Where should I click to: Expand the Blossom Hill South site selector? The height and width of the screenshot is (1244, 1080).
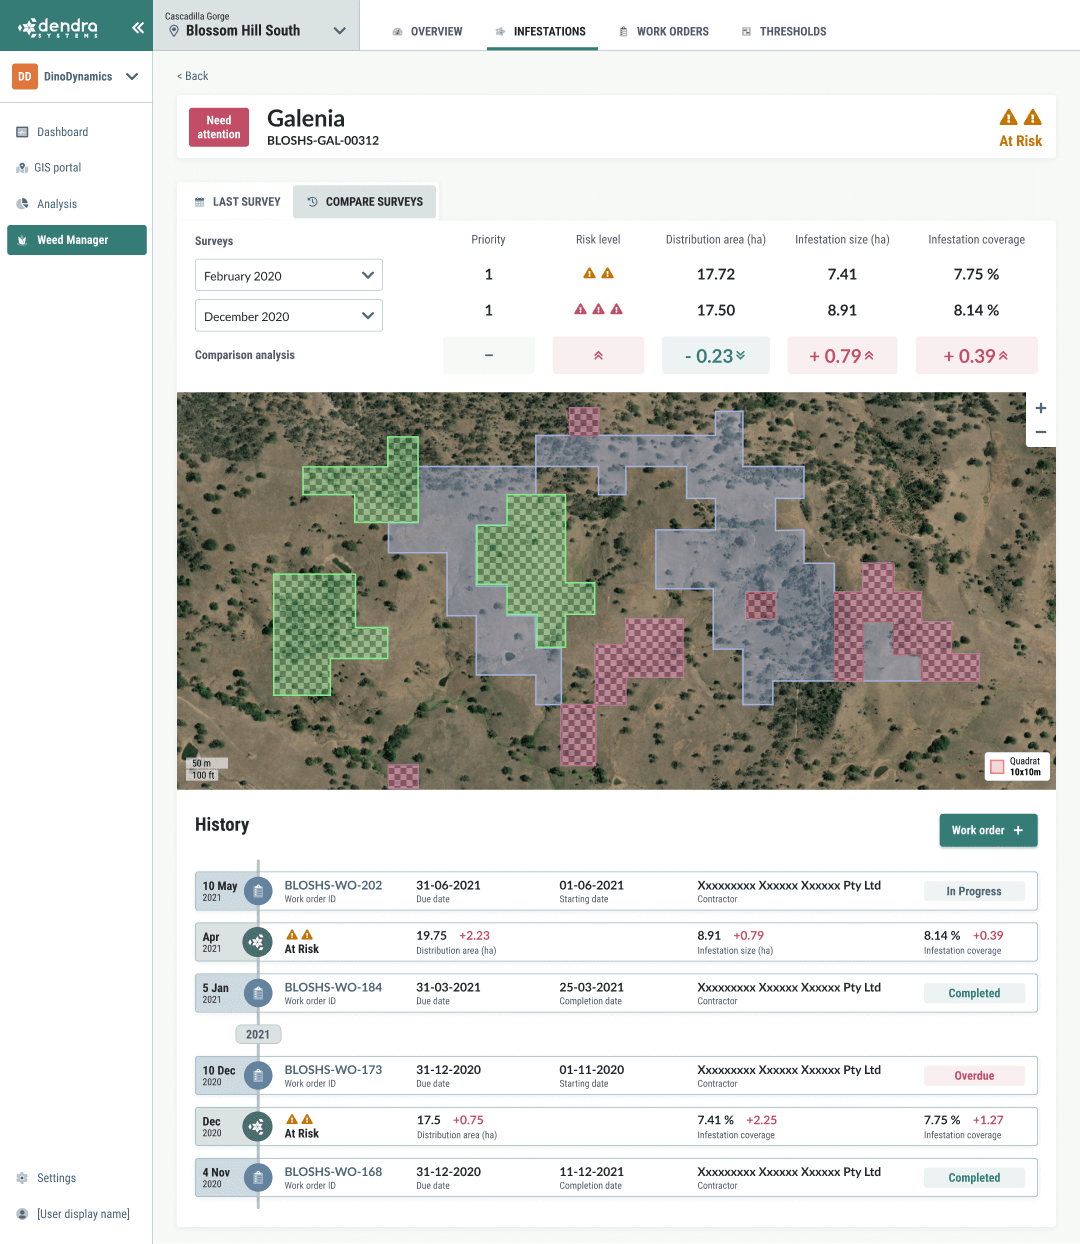coord(339,30)
